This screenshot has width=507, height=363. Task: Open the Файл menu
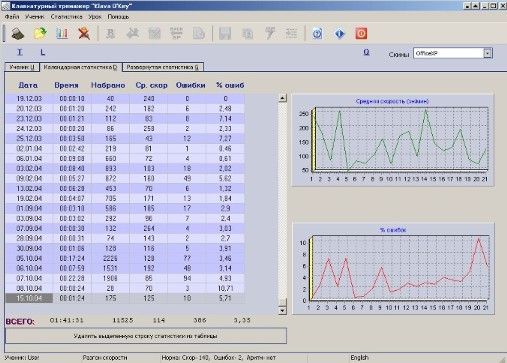12,16
